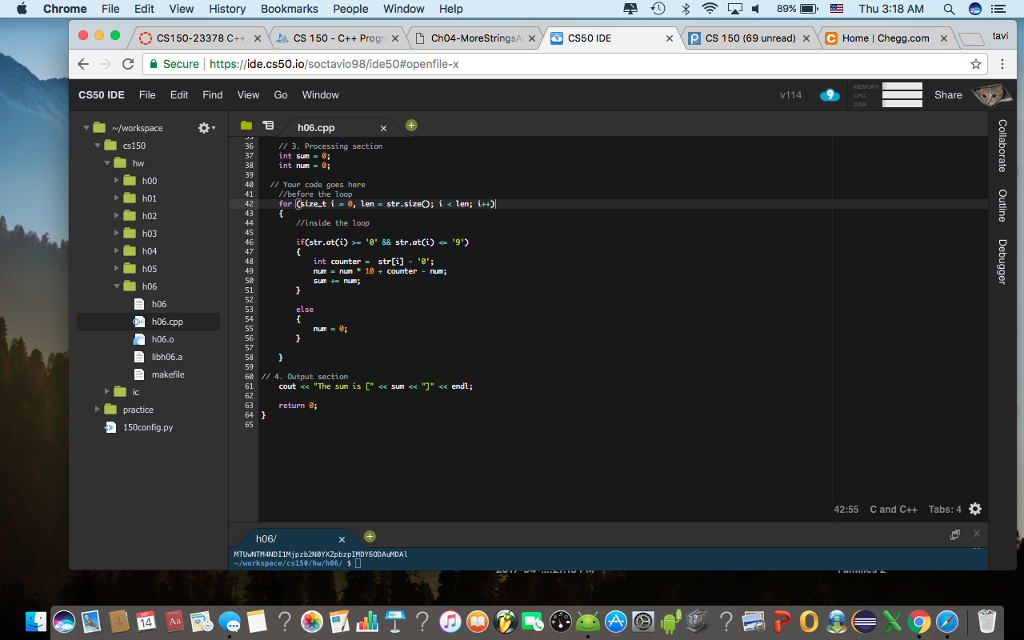Click the Chrome address bar URL
This screenshot has width=1024, height=640.
tap(334, 64)
